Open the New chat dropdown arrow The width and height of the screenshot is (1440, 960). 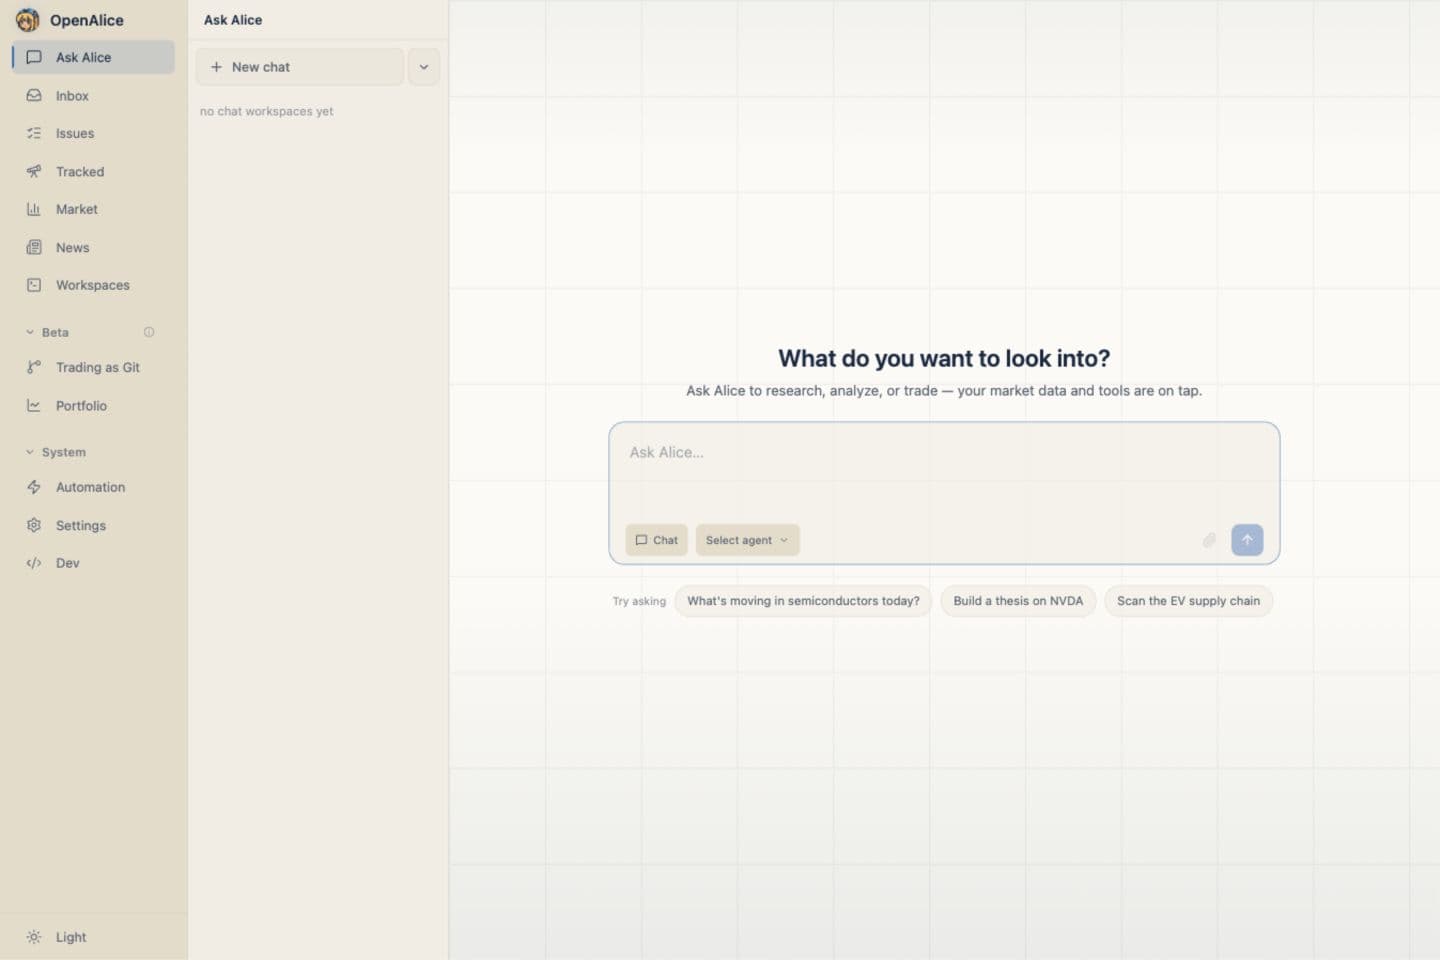(424, 67)
